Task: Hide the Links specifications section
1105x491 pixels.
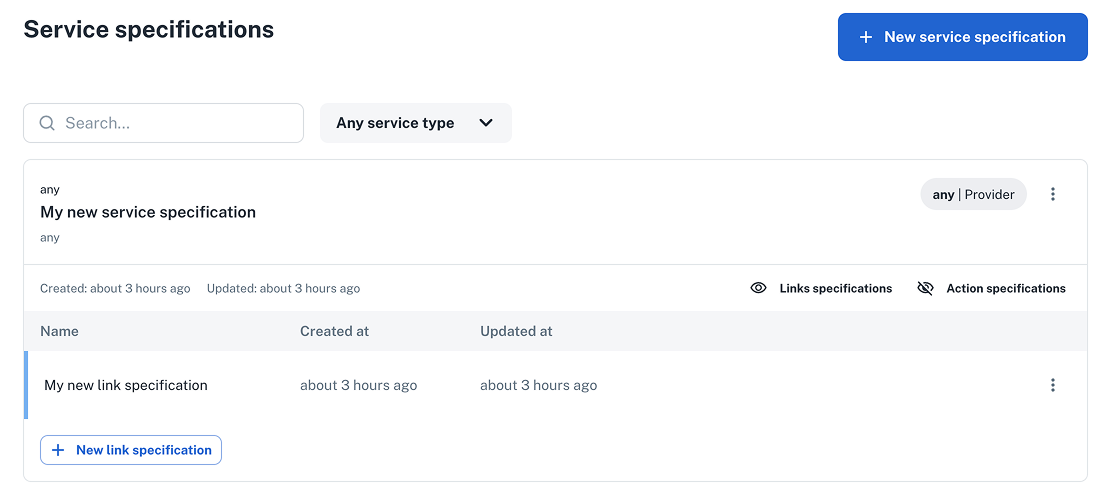Action: click(835, 288)
